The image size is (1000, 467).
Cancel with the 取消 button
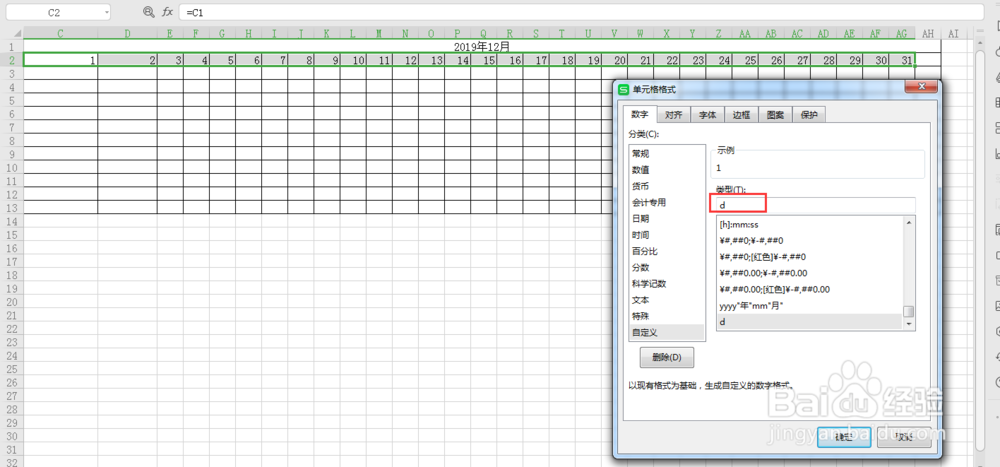tap(904, 437)
